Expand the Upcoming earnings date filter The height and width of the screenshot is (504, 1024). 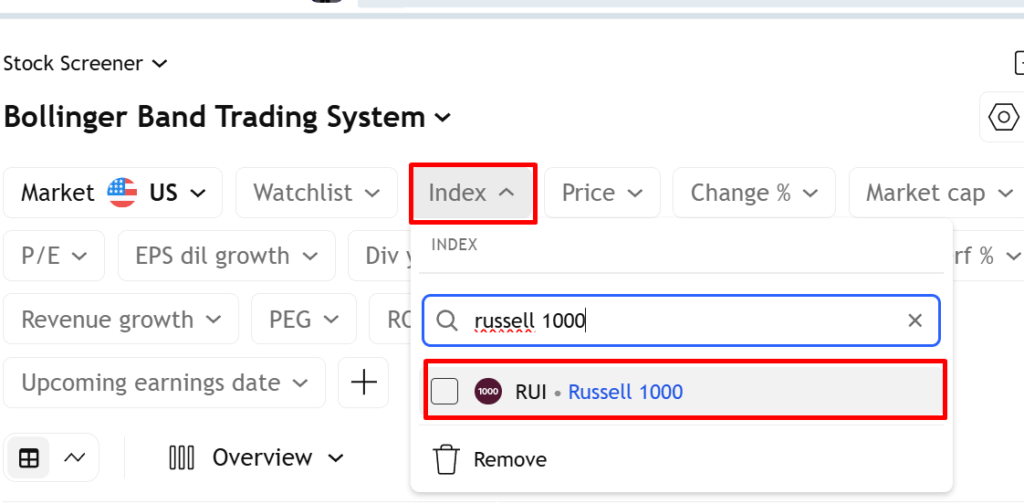click(x=164, y=383)
